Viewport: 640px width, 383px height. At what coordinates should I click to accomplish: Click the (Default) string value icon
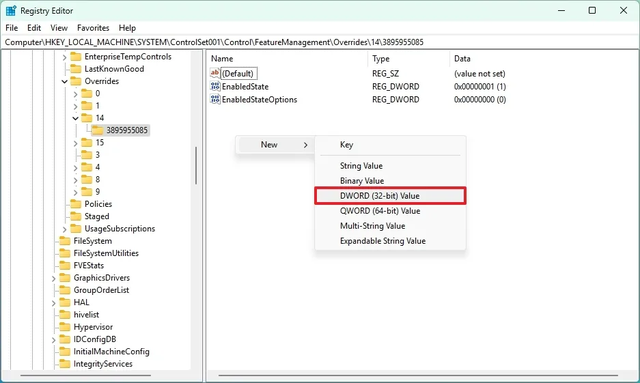[x=215, y=73]
